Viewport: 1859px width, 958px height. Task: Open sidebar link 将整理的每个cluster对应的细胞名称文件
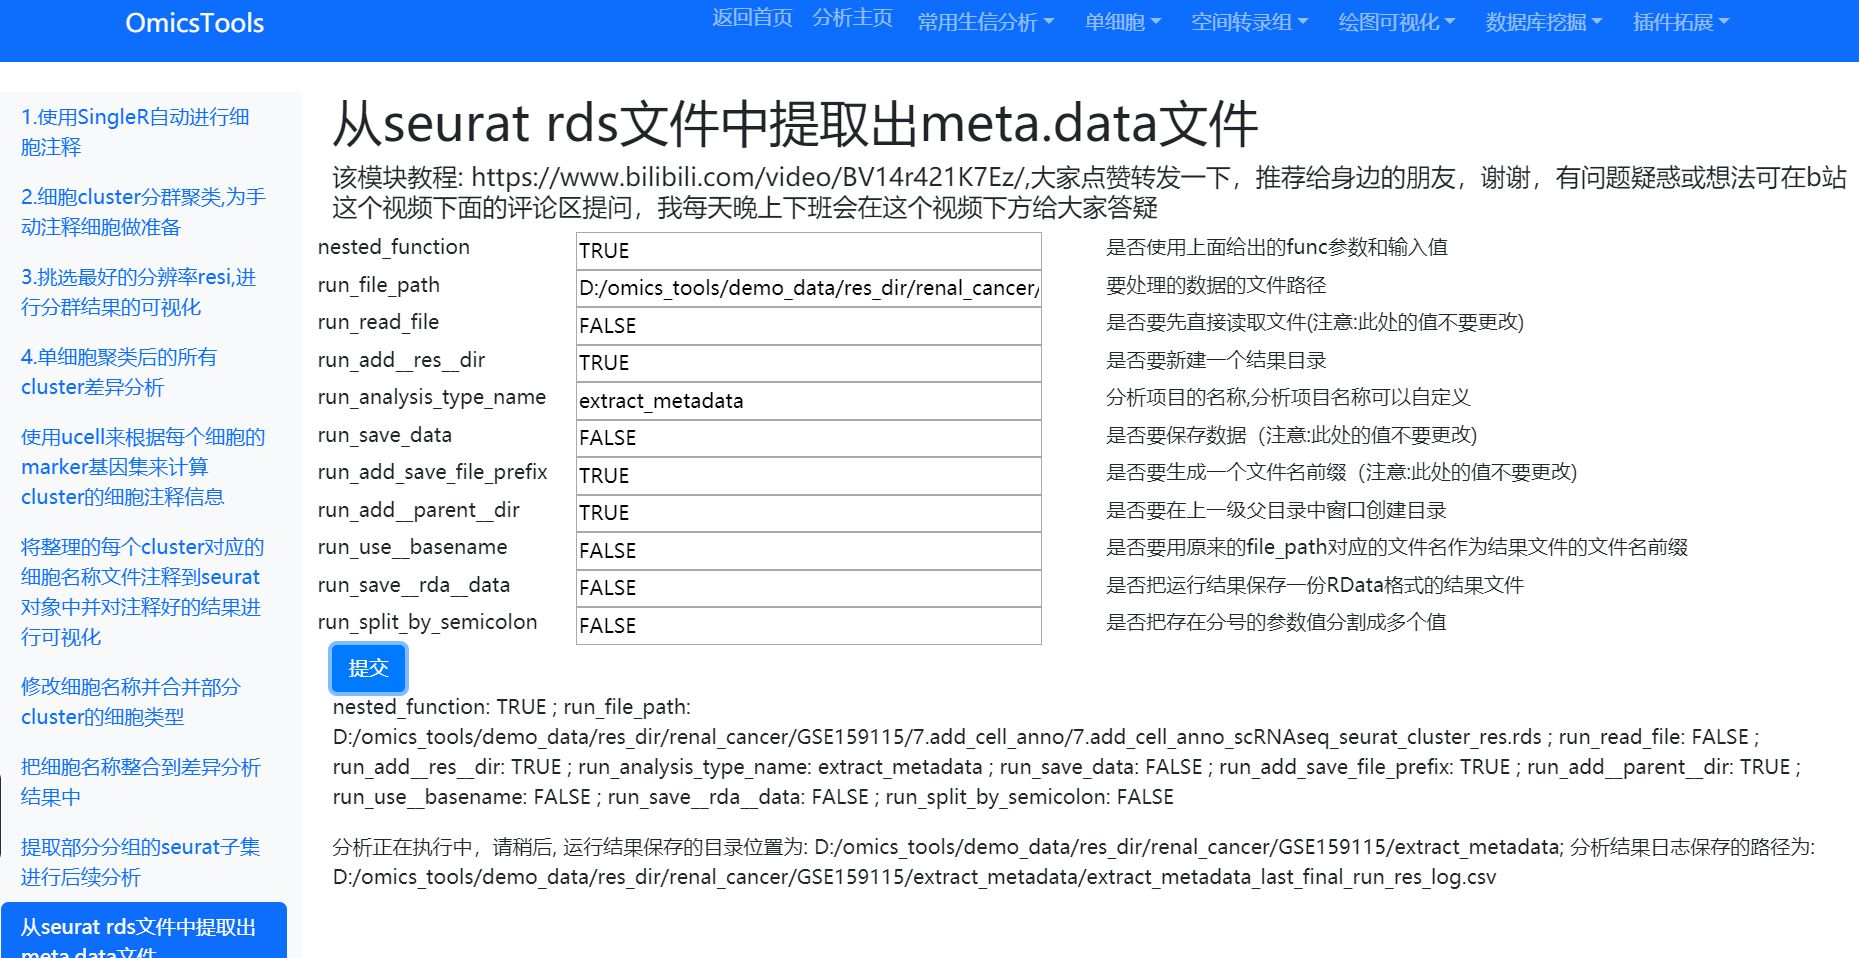pos(143,592)
